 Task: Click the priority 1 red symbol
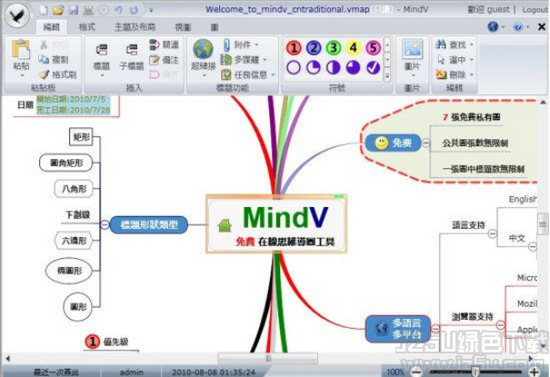(294, 48)
